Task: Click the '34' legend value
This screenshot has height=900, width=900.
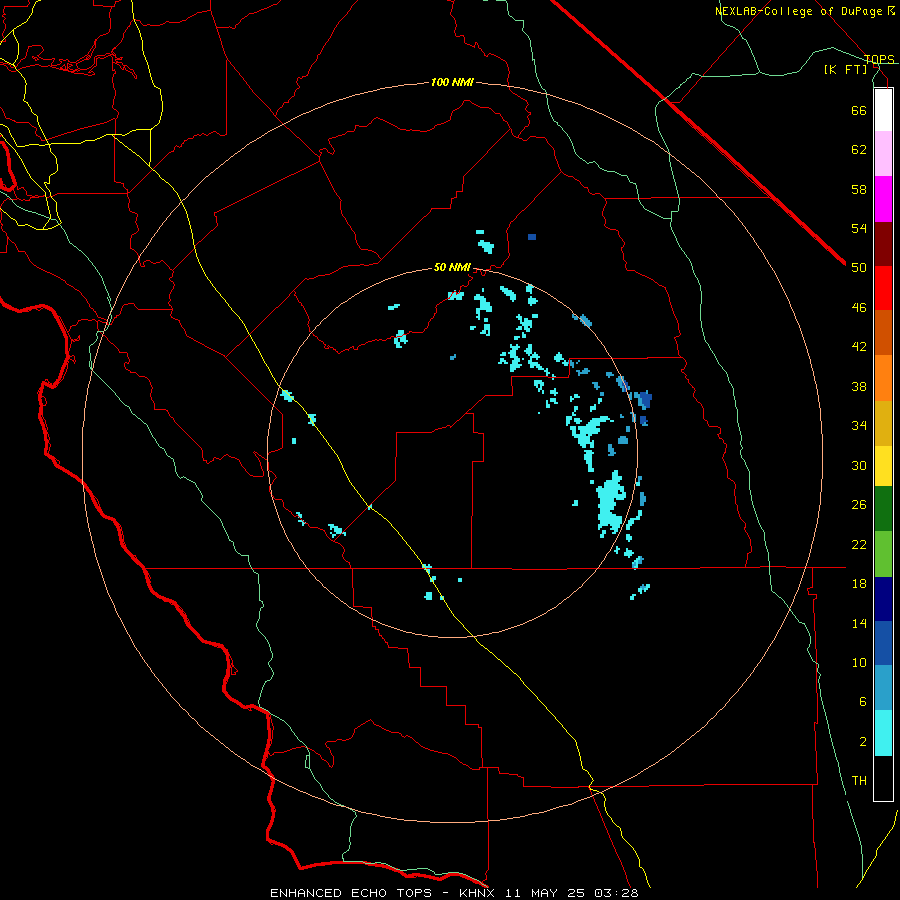Action: click(859, 426)
